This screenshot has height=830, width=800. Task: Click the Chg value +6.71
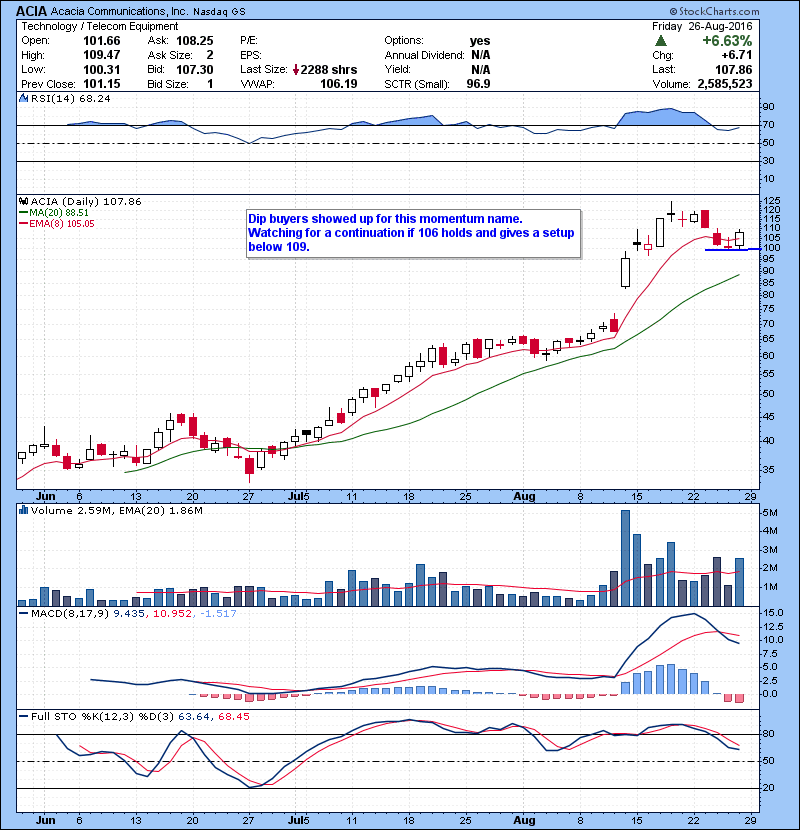click(736, 55)
